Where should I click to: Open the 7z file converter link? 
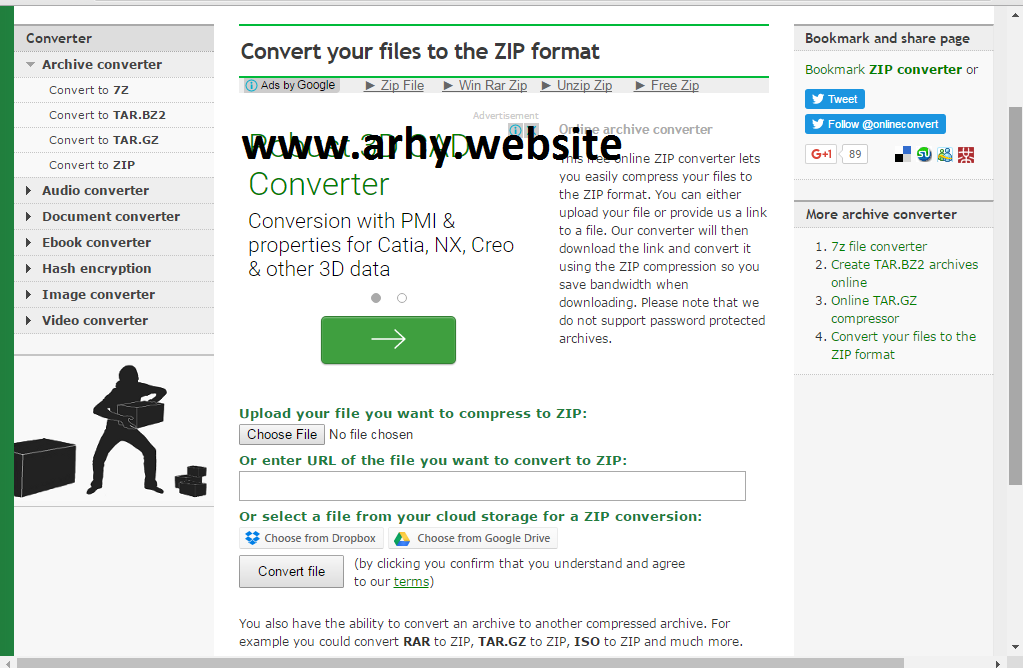[x=878, y=247]
